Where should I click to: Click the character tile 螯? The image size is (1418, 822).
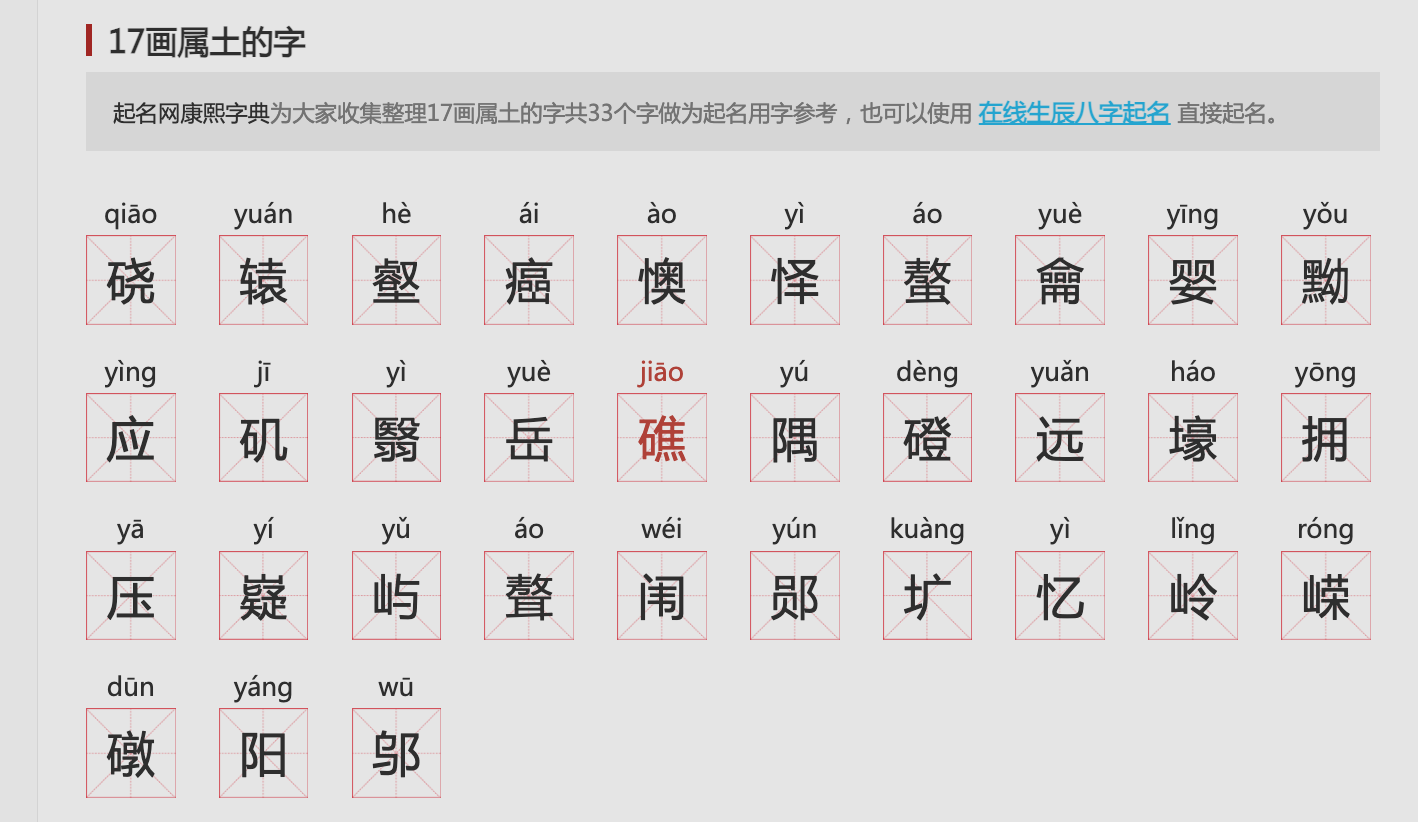click(927, 280)
